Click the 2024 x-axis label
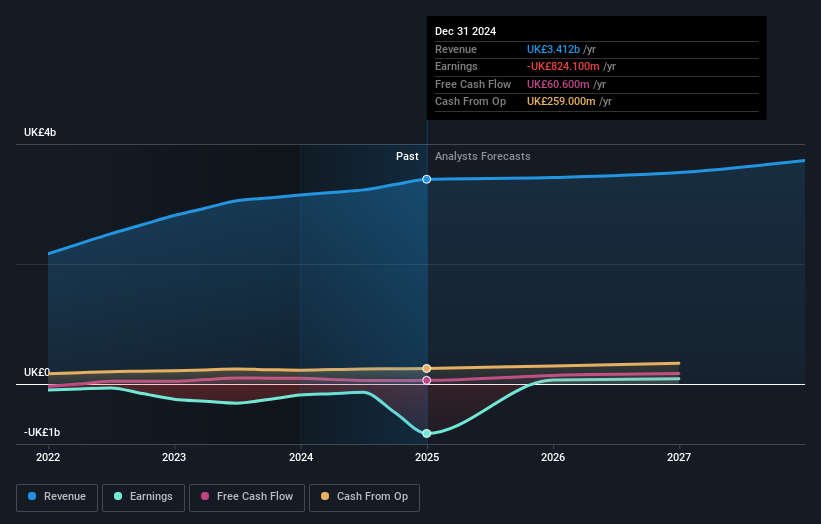 [301, 457]
